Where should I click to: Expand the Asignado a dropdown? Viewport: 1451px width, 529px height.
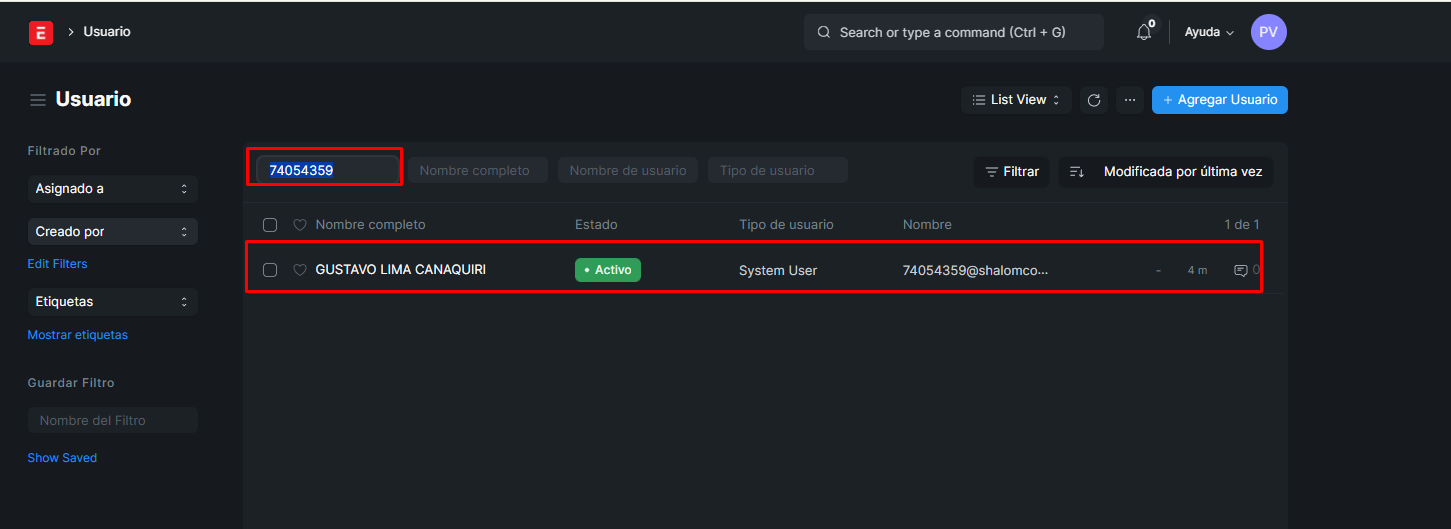coord(112,189)
